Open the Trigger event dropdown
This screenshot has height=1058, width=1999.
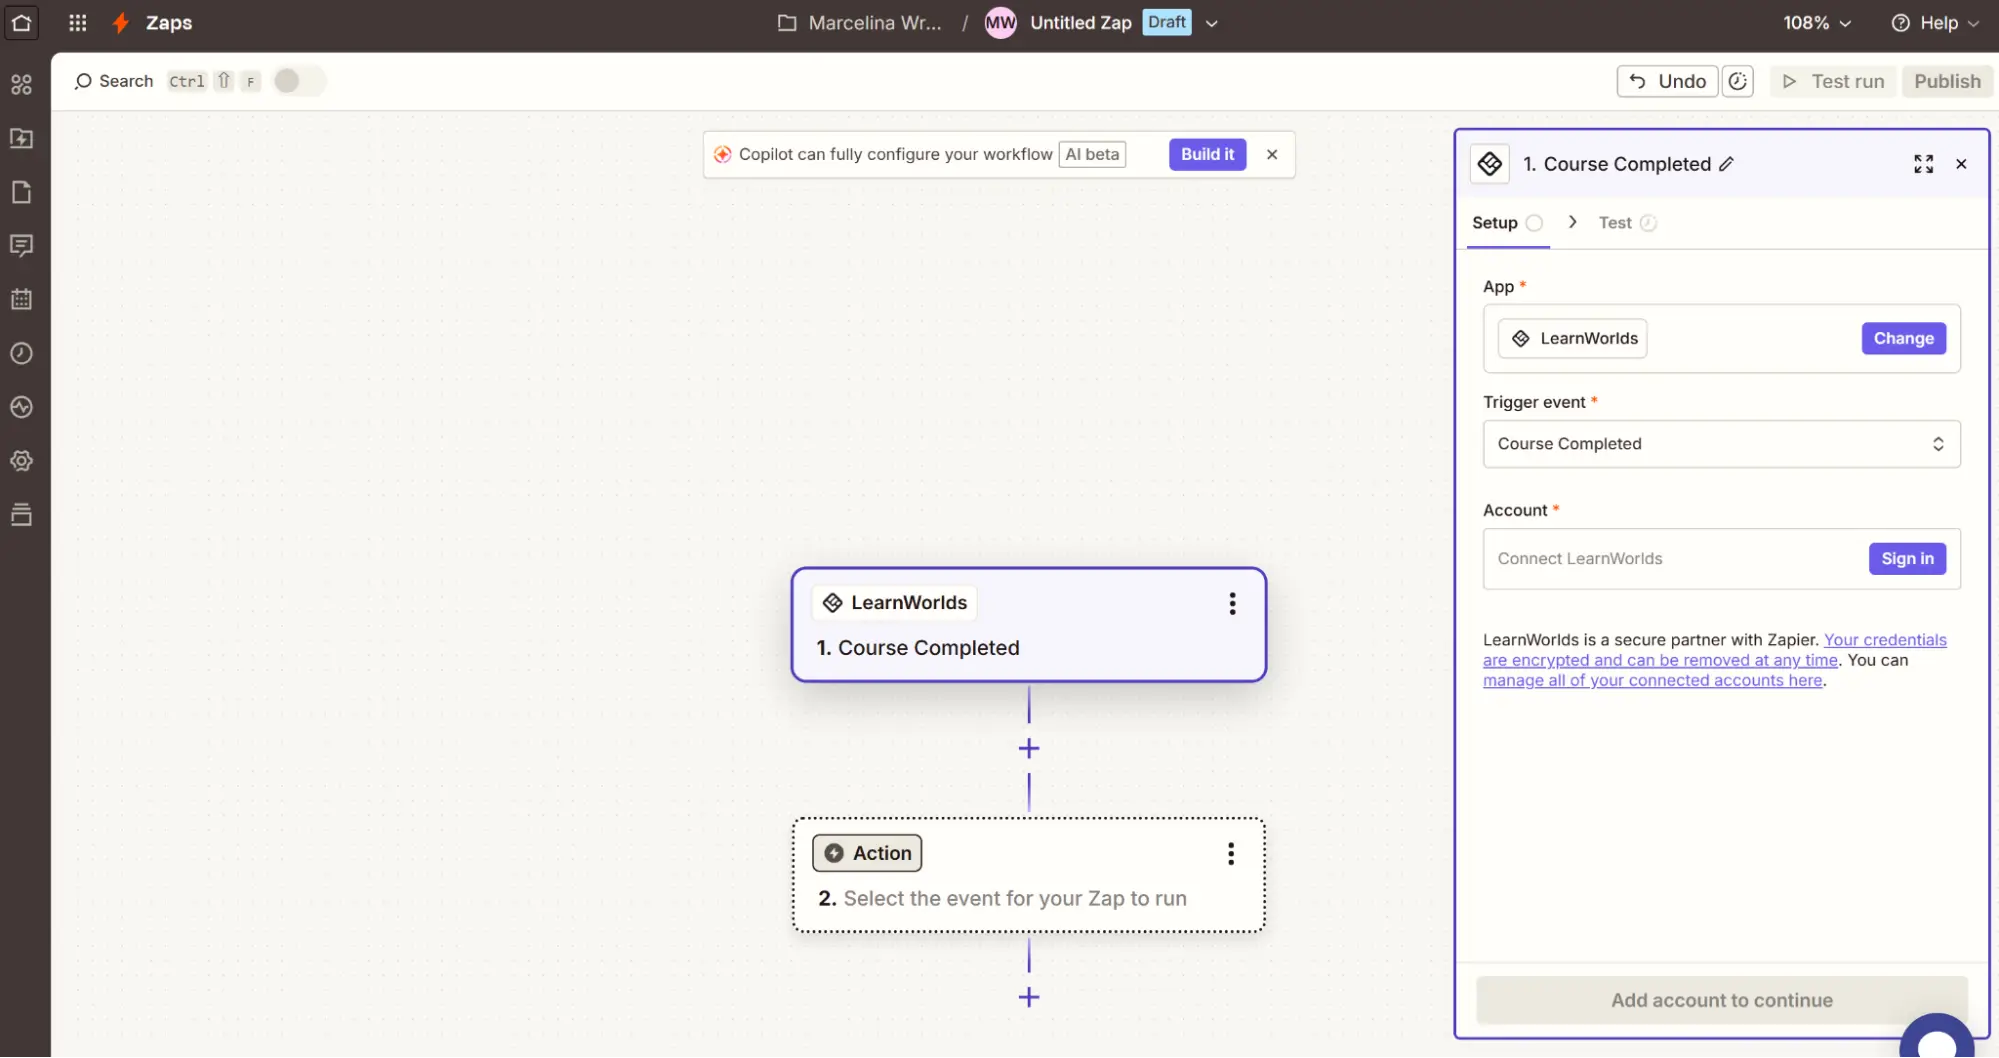pos(1721,444)
